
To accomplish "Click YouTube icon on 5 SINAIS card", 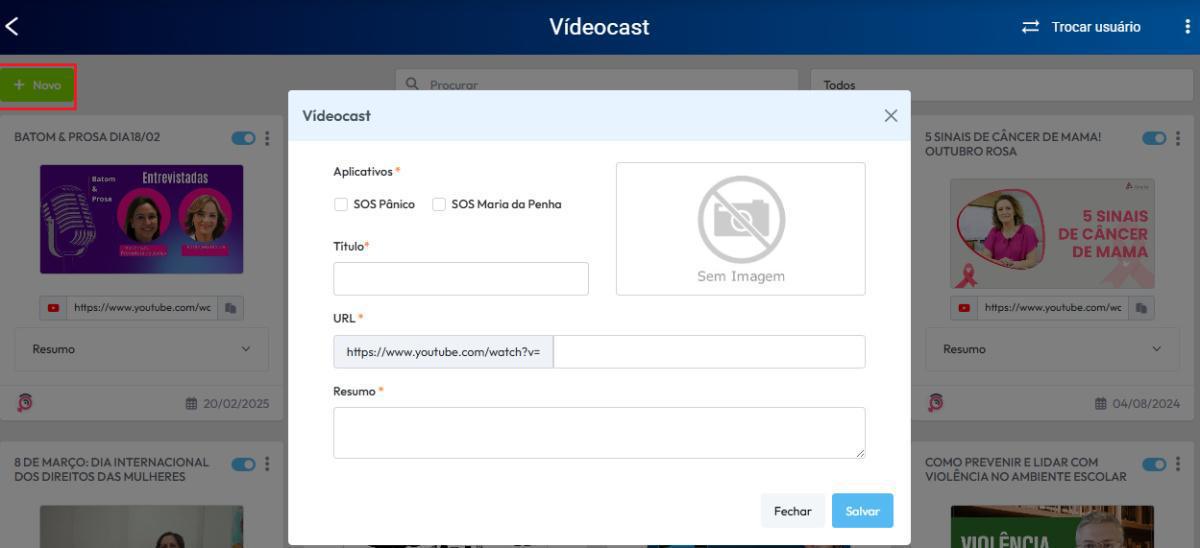I will click(x=964, y=308).
